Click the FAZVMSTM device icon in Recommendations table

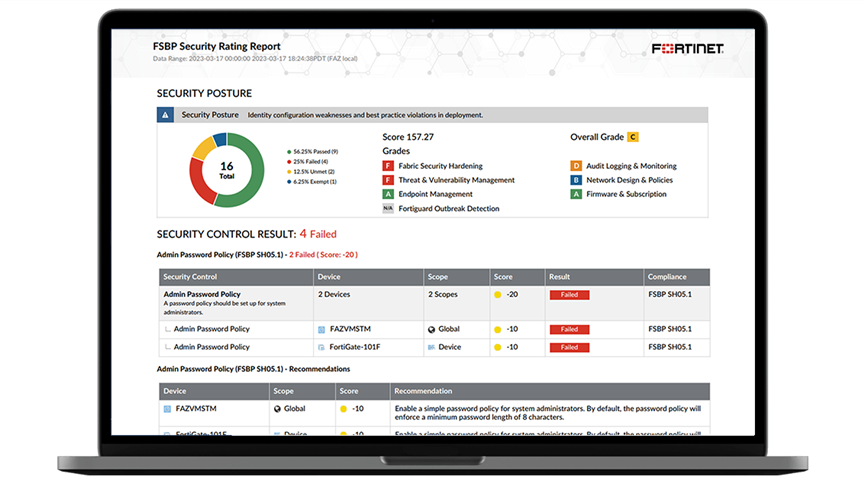[168, 409]
